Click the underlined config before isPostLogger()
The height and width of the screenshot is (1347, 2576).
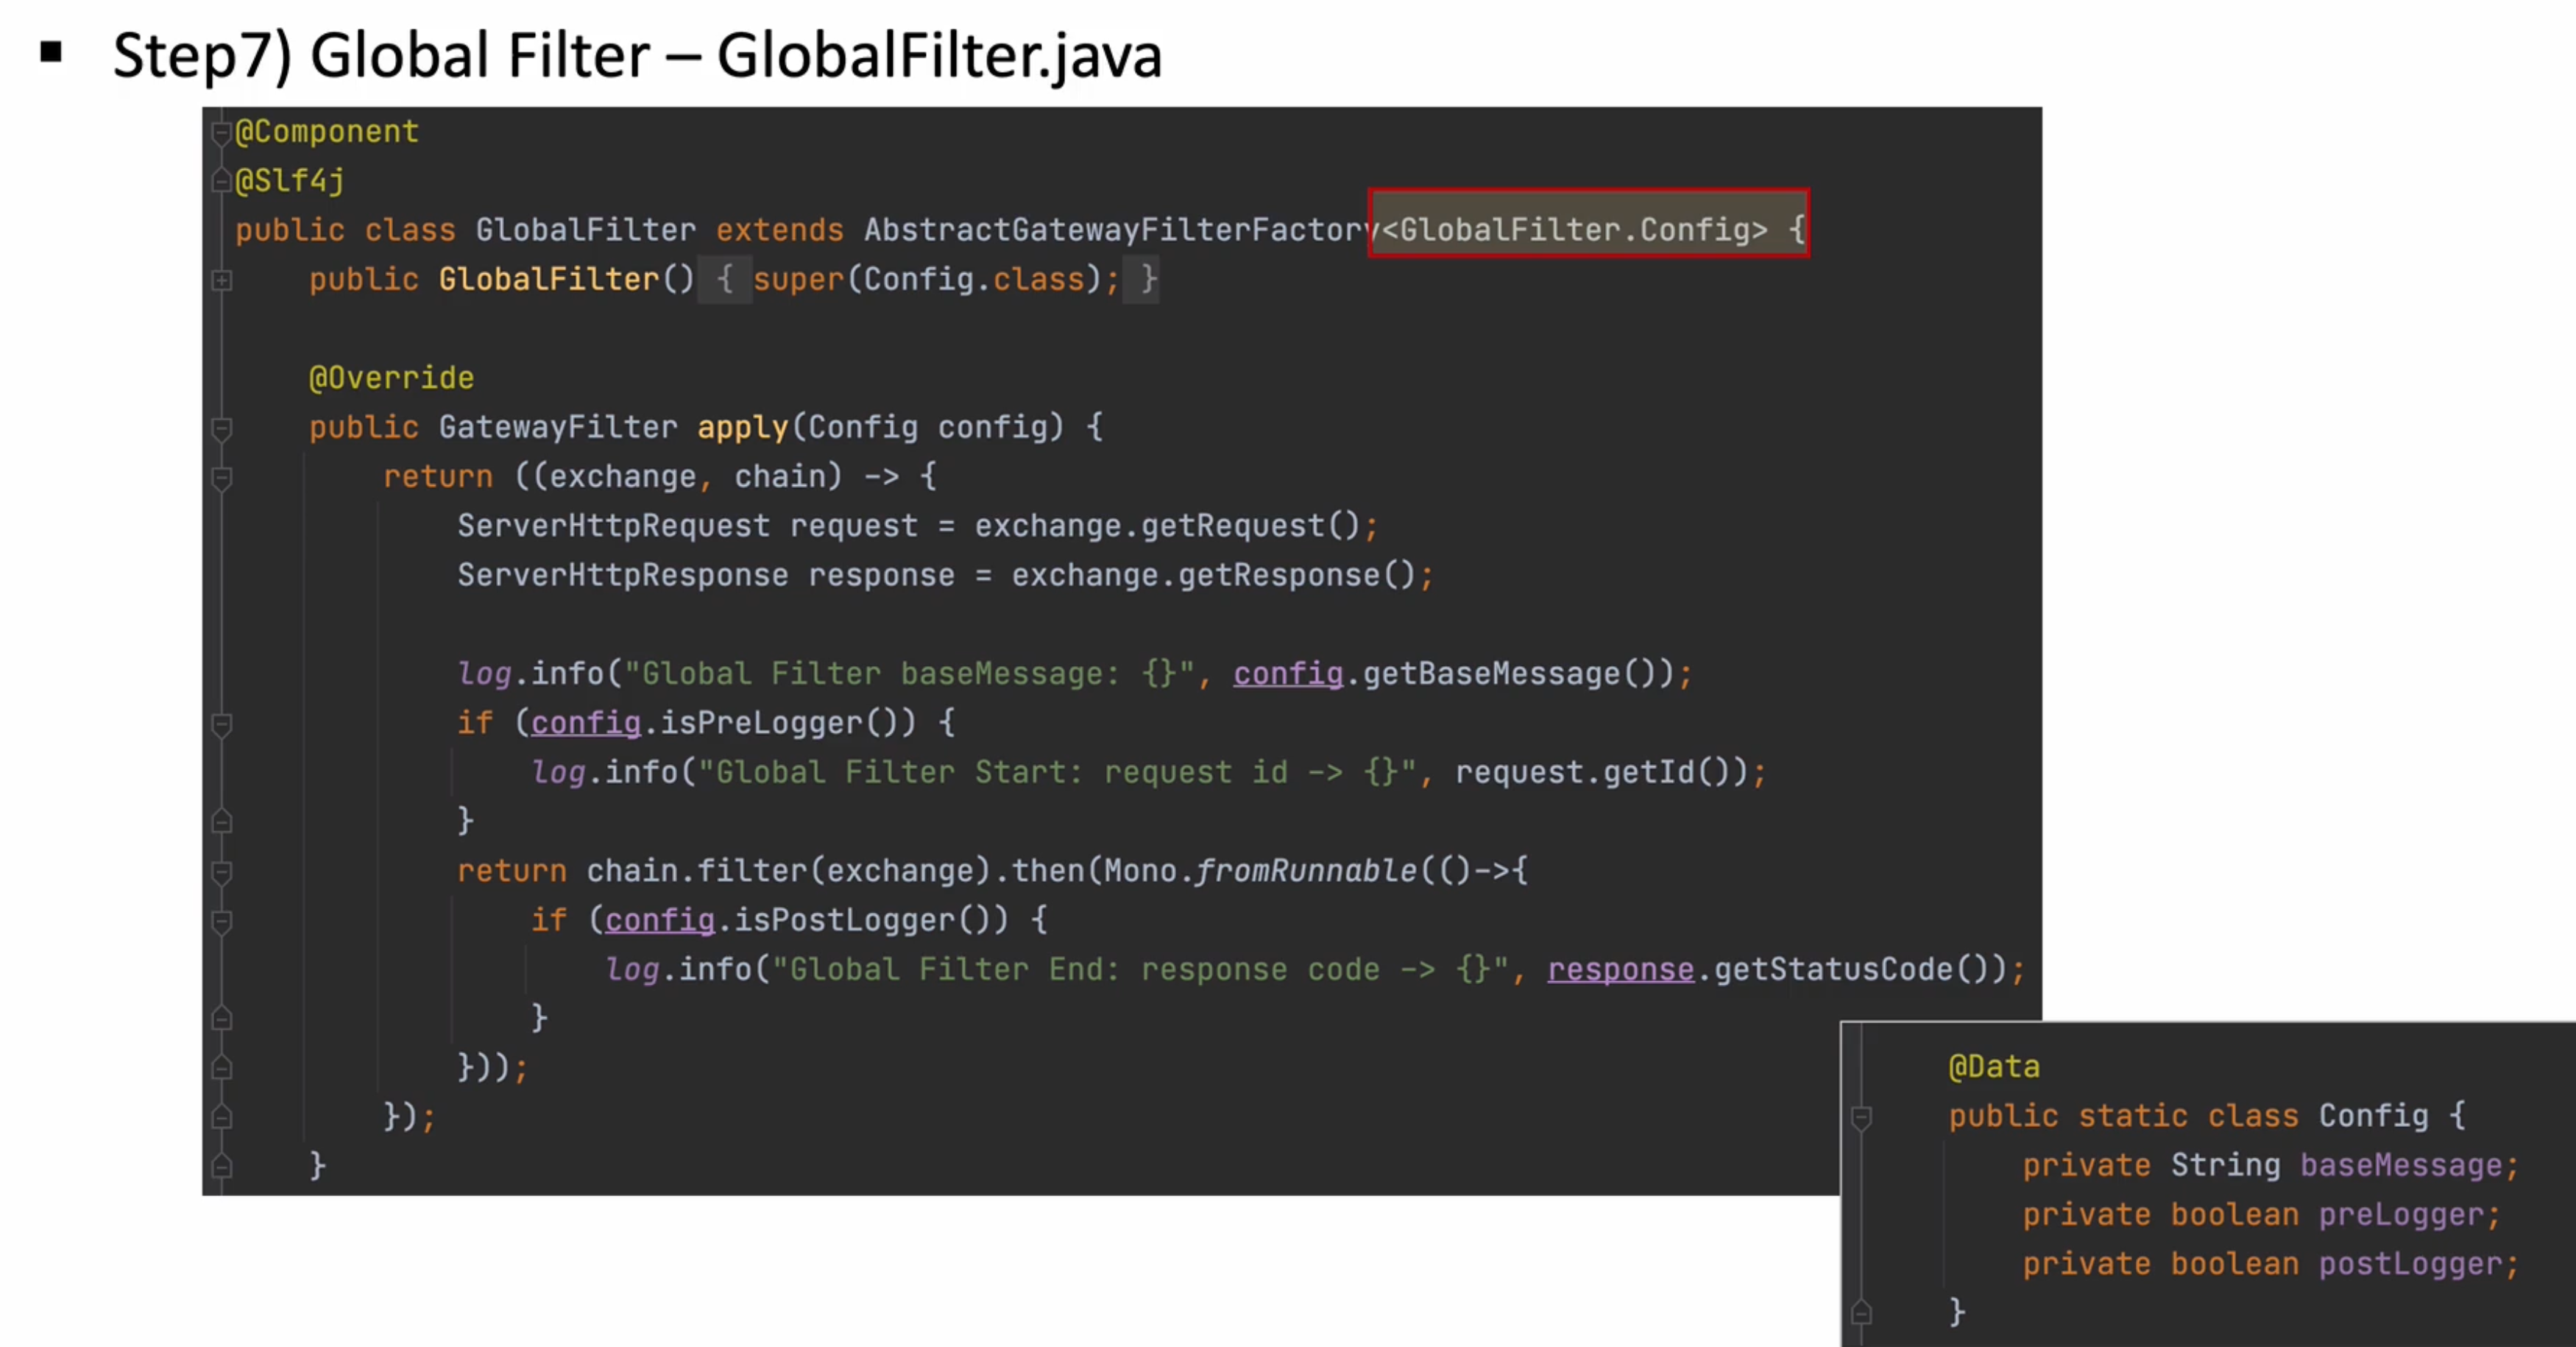pos(660,920)
